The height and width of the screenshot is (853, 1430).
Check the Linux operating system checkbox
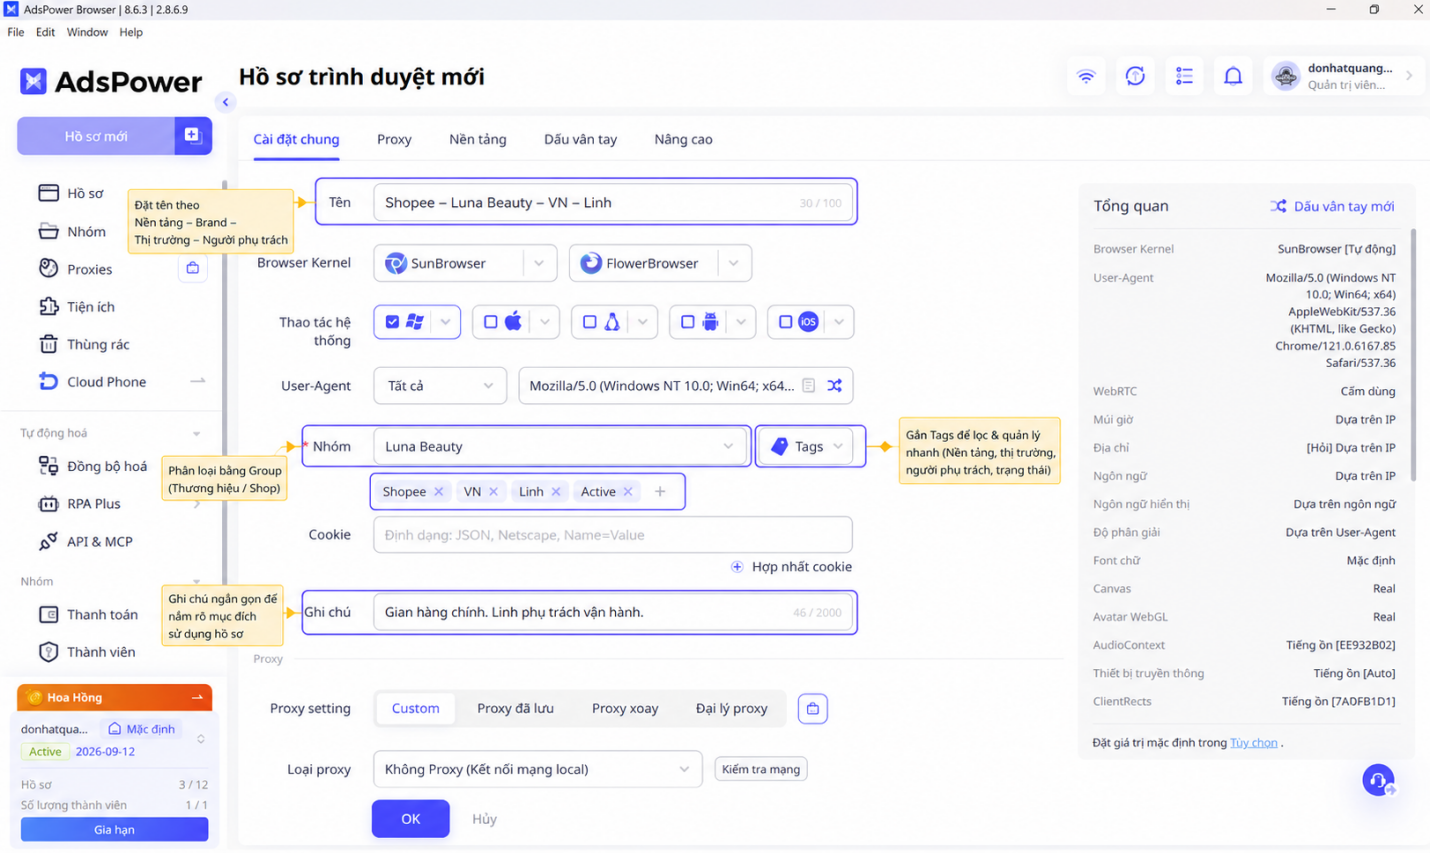click(589, 322)
